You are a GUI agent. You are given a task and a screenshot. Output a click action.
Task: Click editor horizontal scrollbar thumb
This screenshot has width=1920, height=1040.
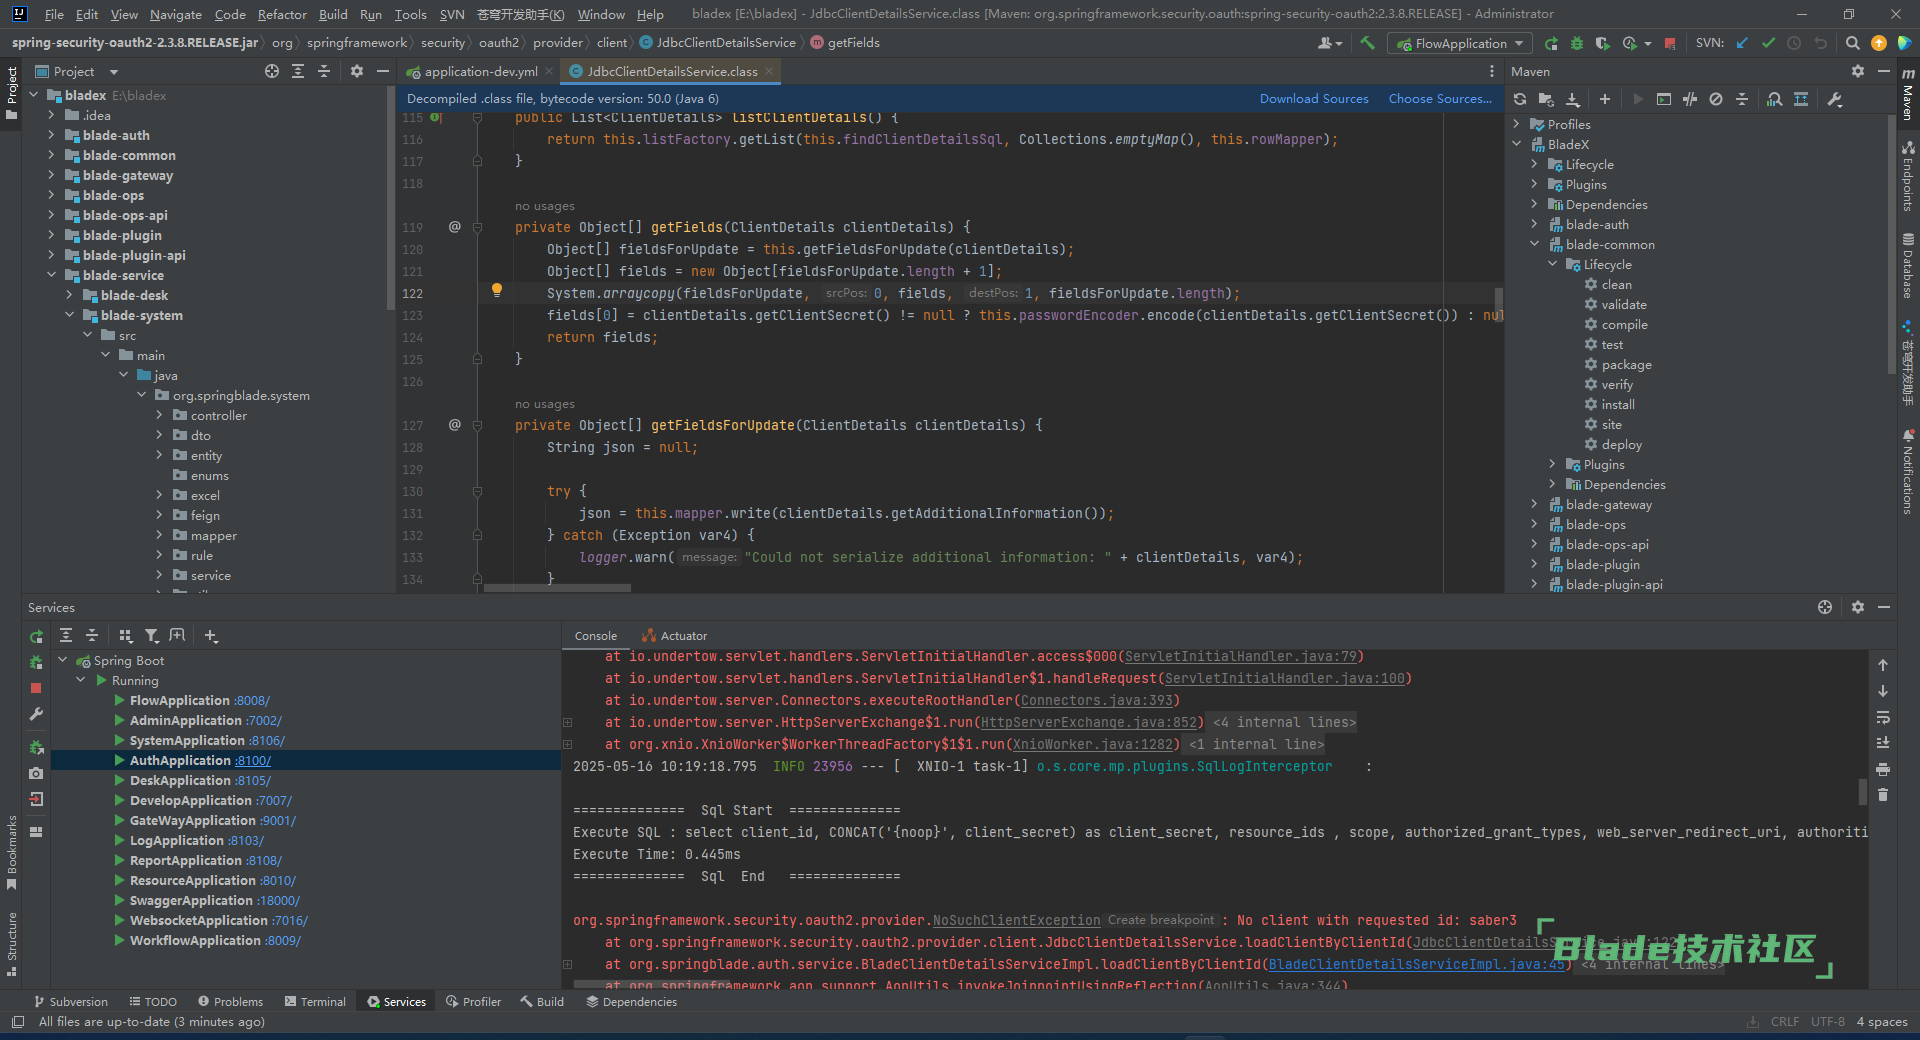(557, 588)
